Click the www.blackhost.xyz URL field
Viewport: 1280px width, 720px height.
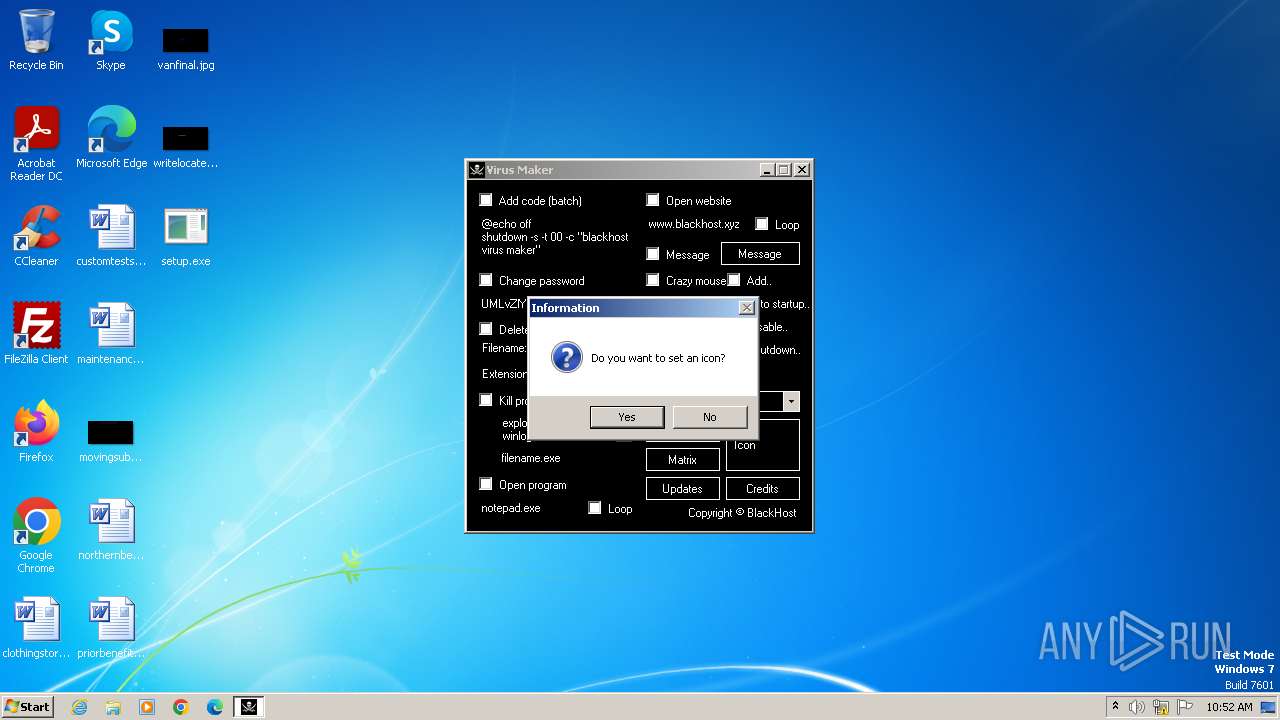694,224
